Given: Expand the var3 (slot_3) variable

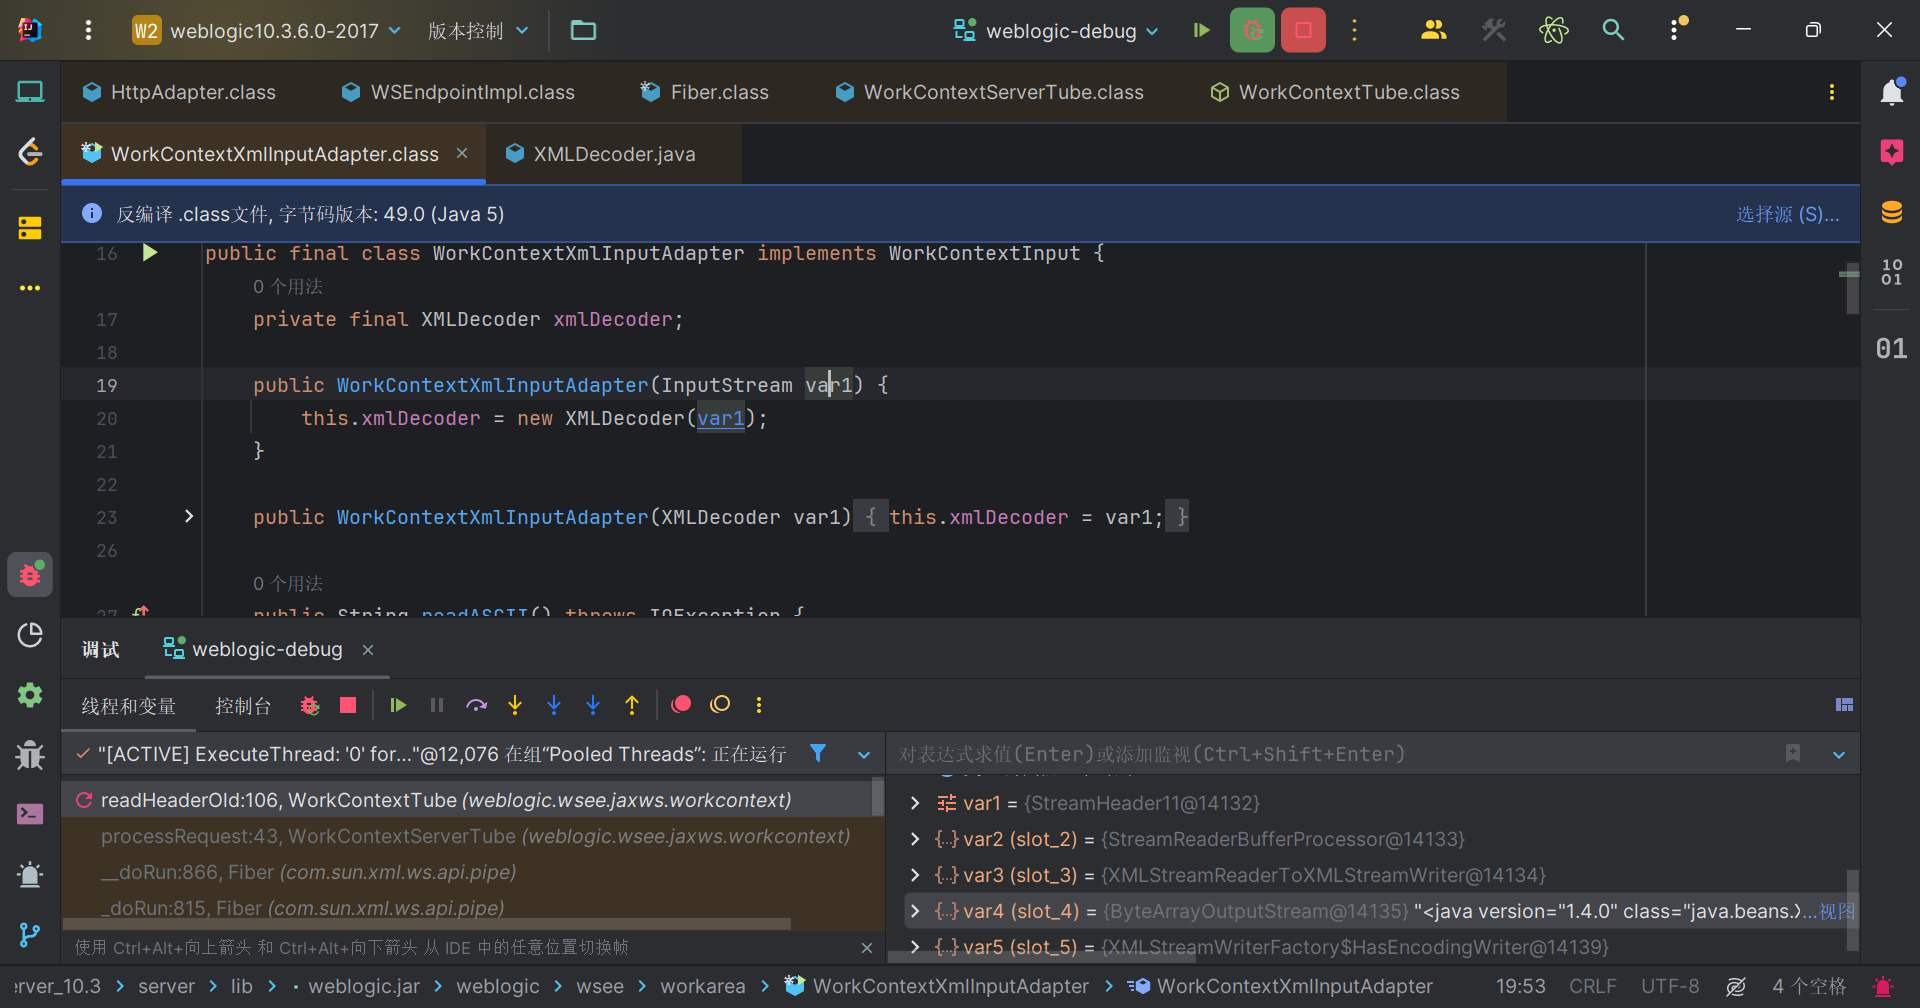Looking at the screenshot, I should pos(914,875).
